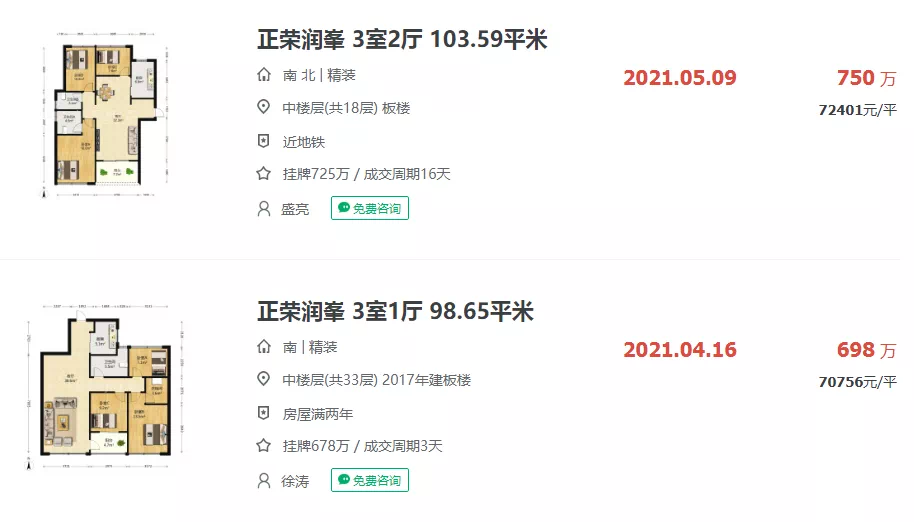The width and height of the screenshot is (914, 522).
Task: Open listing title 正荣润峯 3室1厅 98.65平米
Action: coord(395,312)
